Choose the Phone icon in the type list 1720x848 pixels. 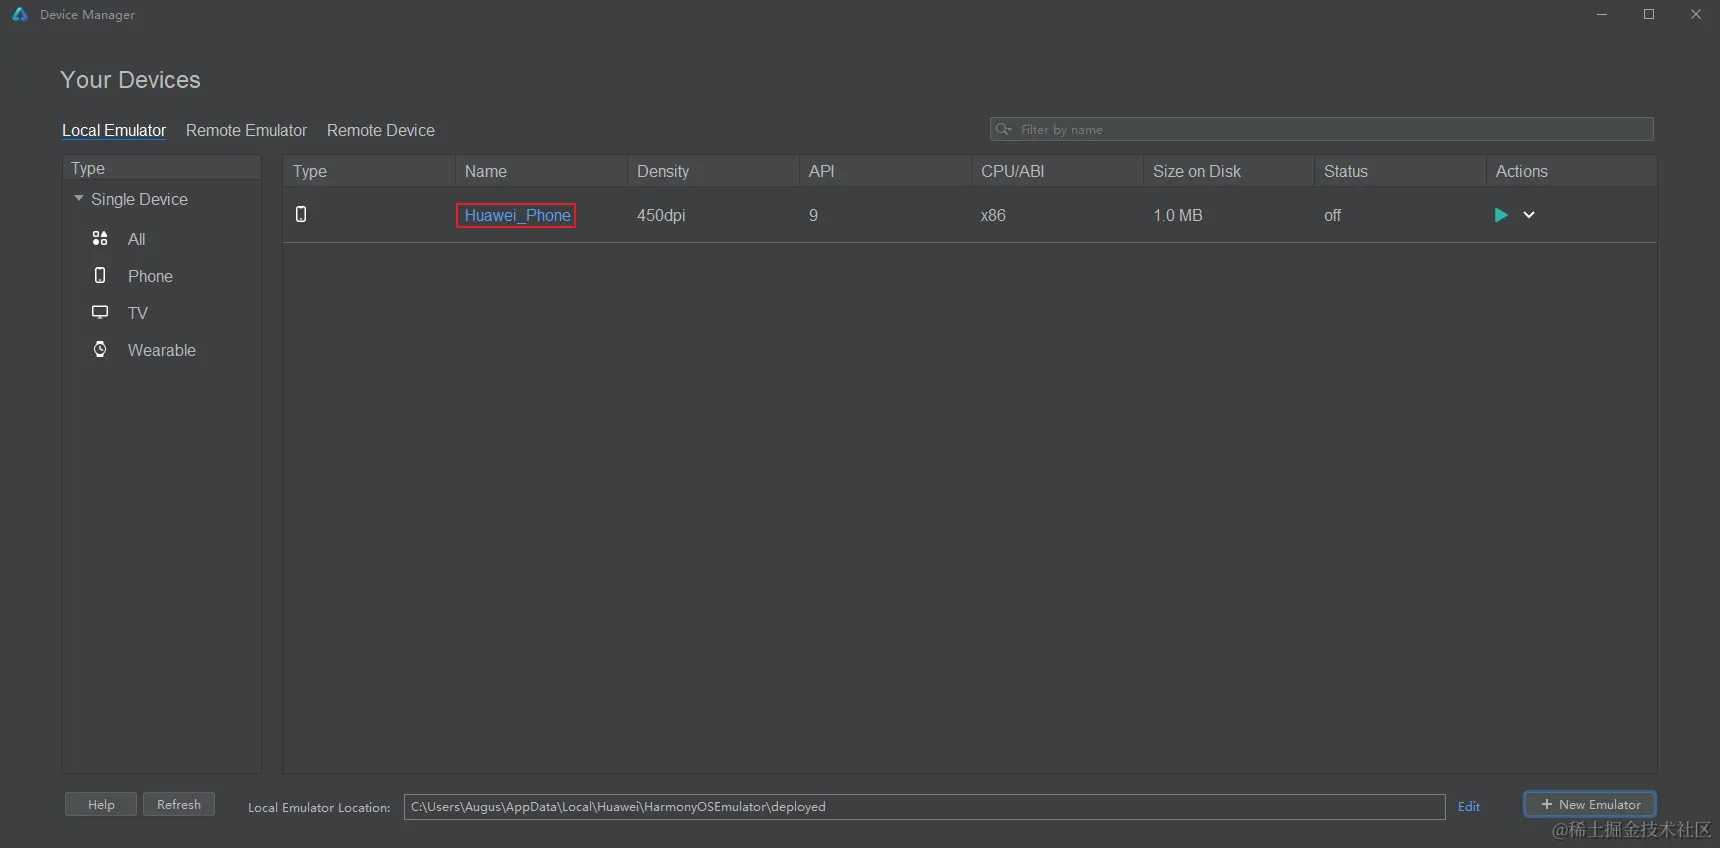click(x=100, y=275)
